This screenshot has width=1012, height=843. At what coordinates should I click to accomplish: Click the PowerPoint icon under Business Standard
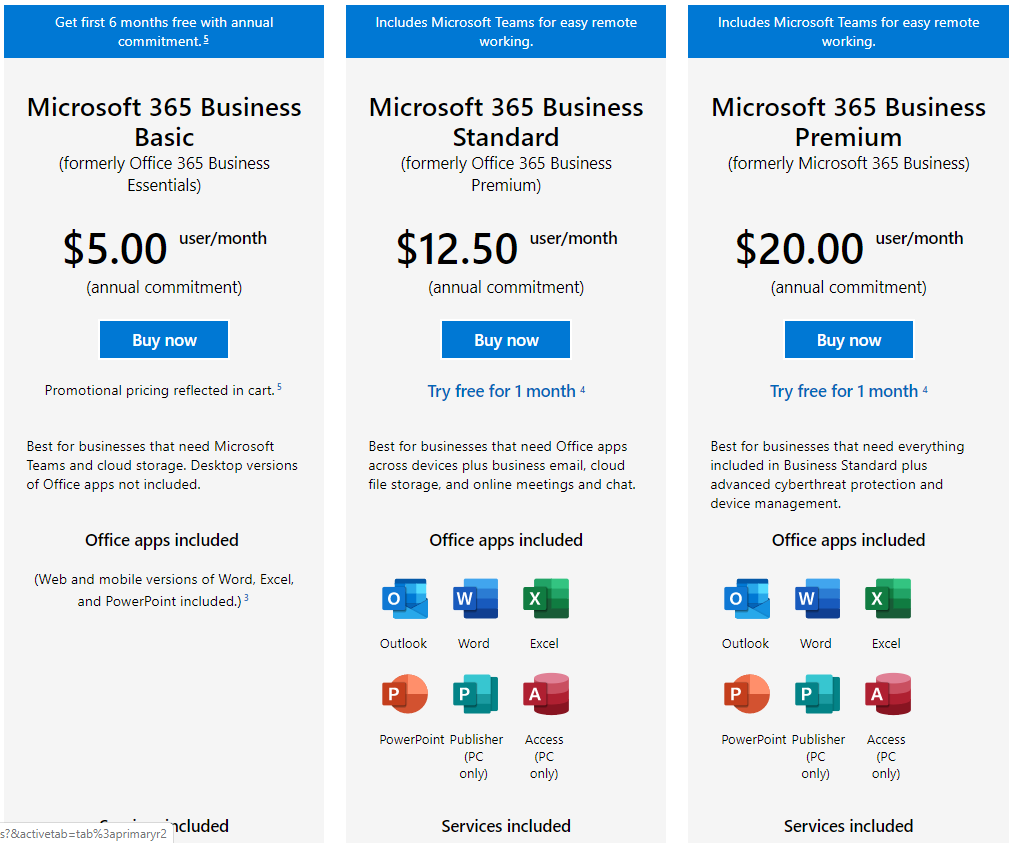click(x=405, y=694)
